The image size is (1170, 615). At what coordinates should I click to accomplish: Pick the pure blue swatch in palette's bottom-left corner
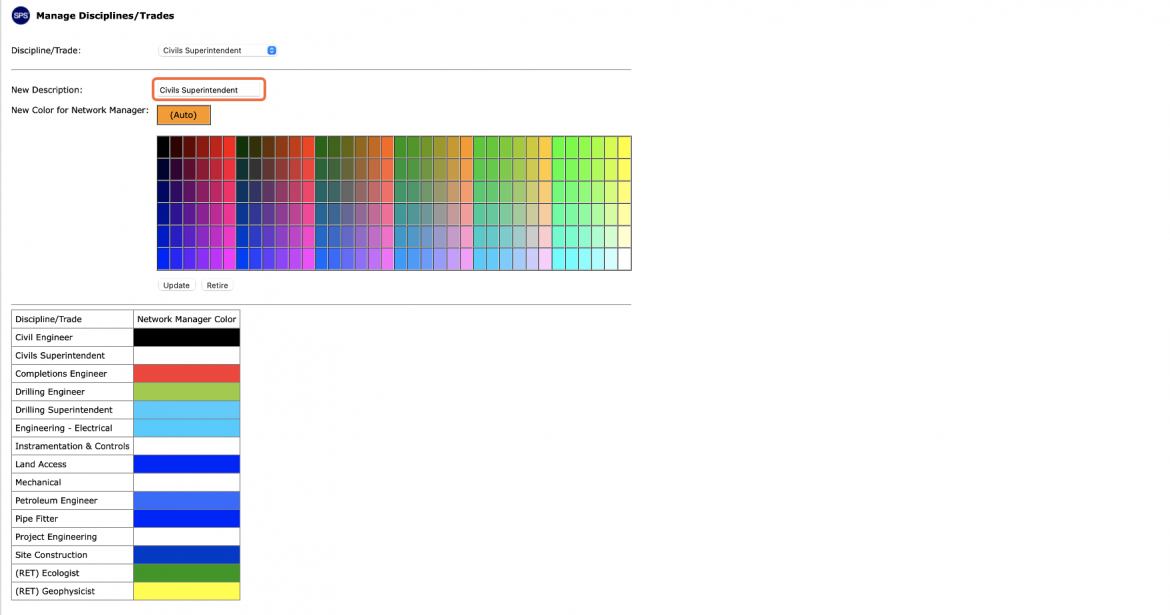pyautogui.click(x=163, y=259)
